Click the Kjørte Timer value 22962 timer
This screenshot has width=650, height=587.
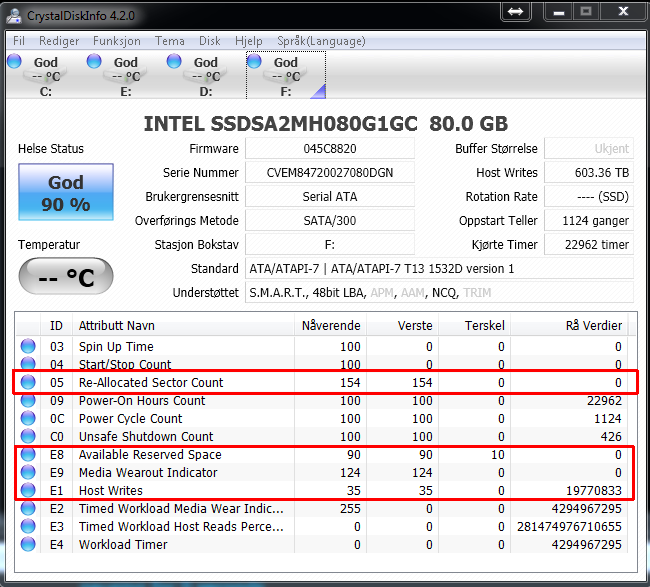589,245
